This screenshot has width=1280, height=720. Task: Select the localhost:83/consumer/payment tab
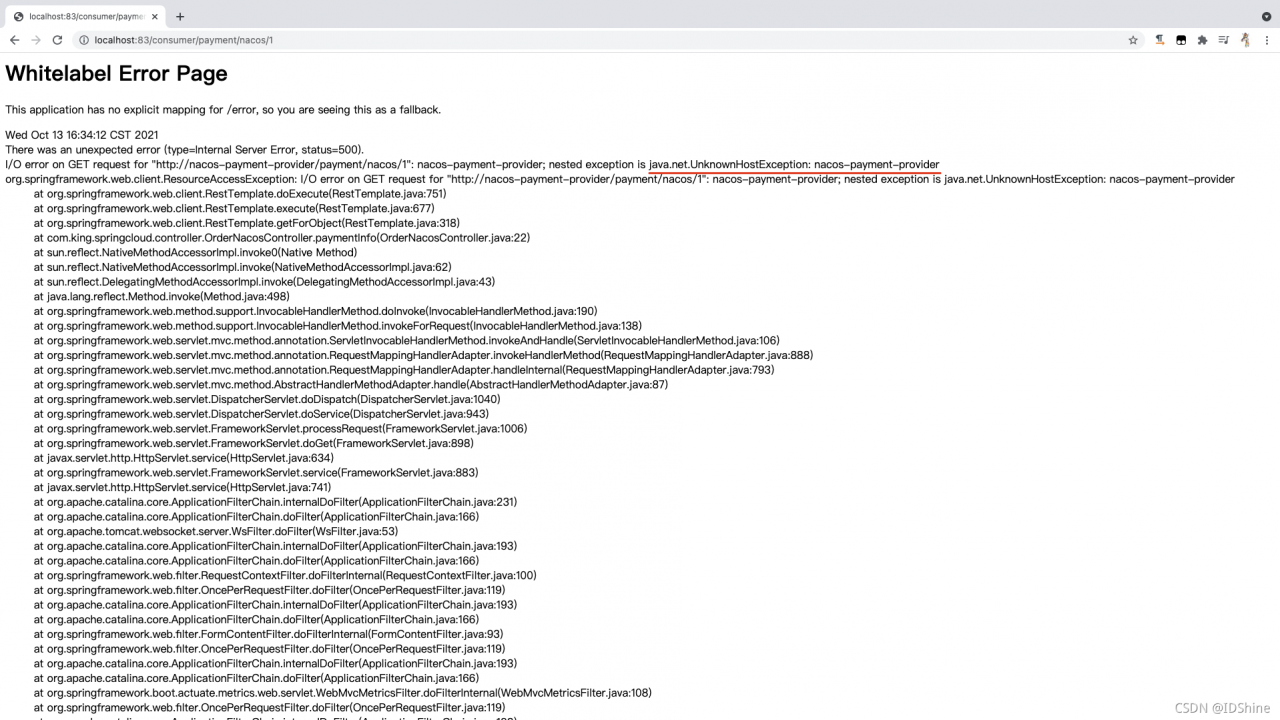[x=85, y=16]
